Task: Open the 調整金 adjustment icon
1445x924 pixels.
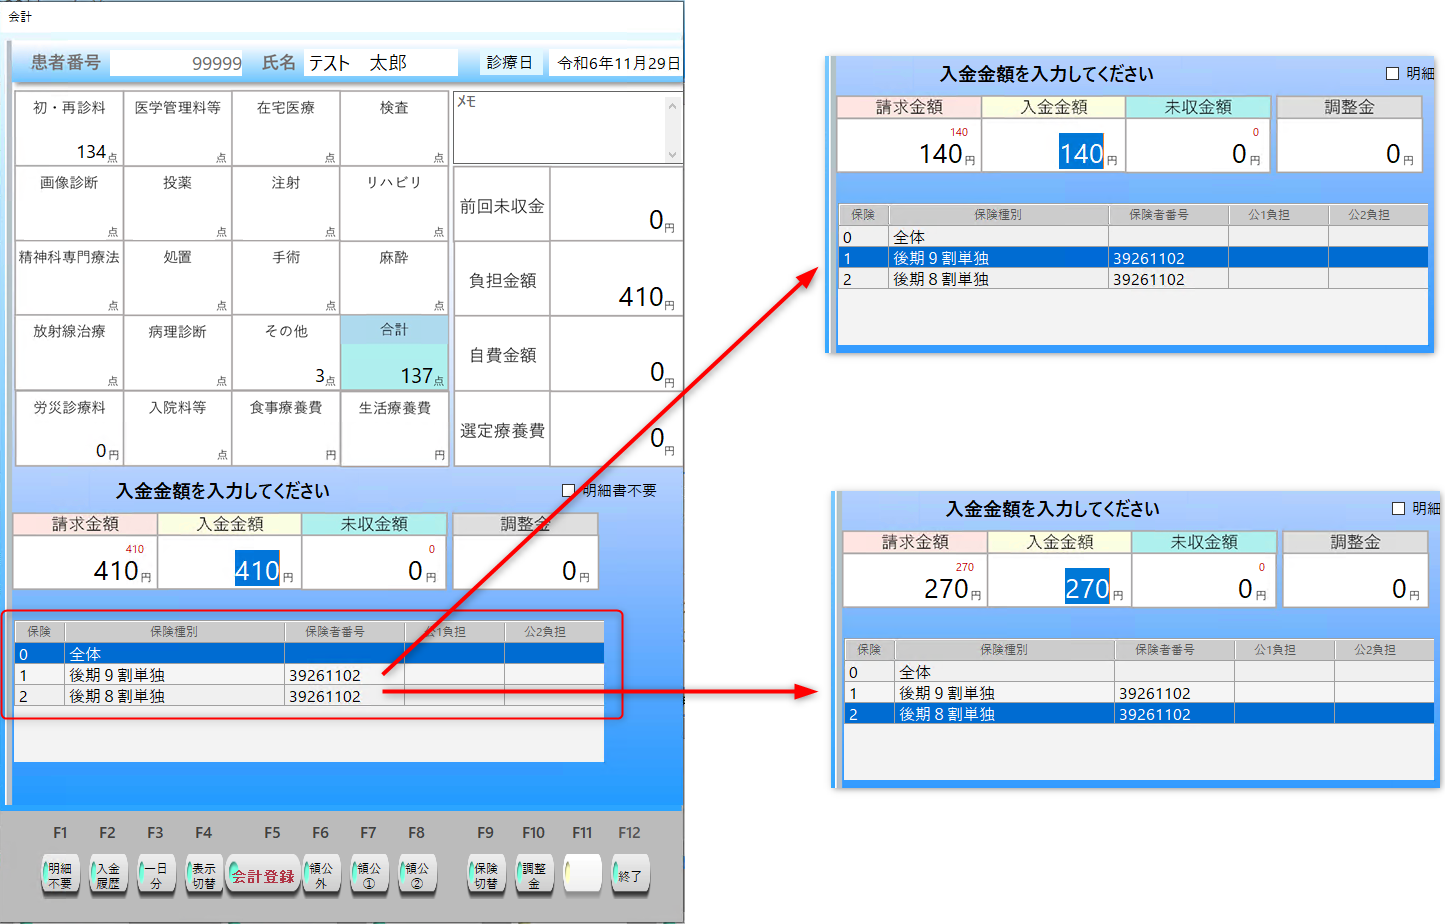Action: (x=534, y=874)
